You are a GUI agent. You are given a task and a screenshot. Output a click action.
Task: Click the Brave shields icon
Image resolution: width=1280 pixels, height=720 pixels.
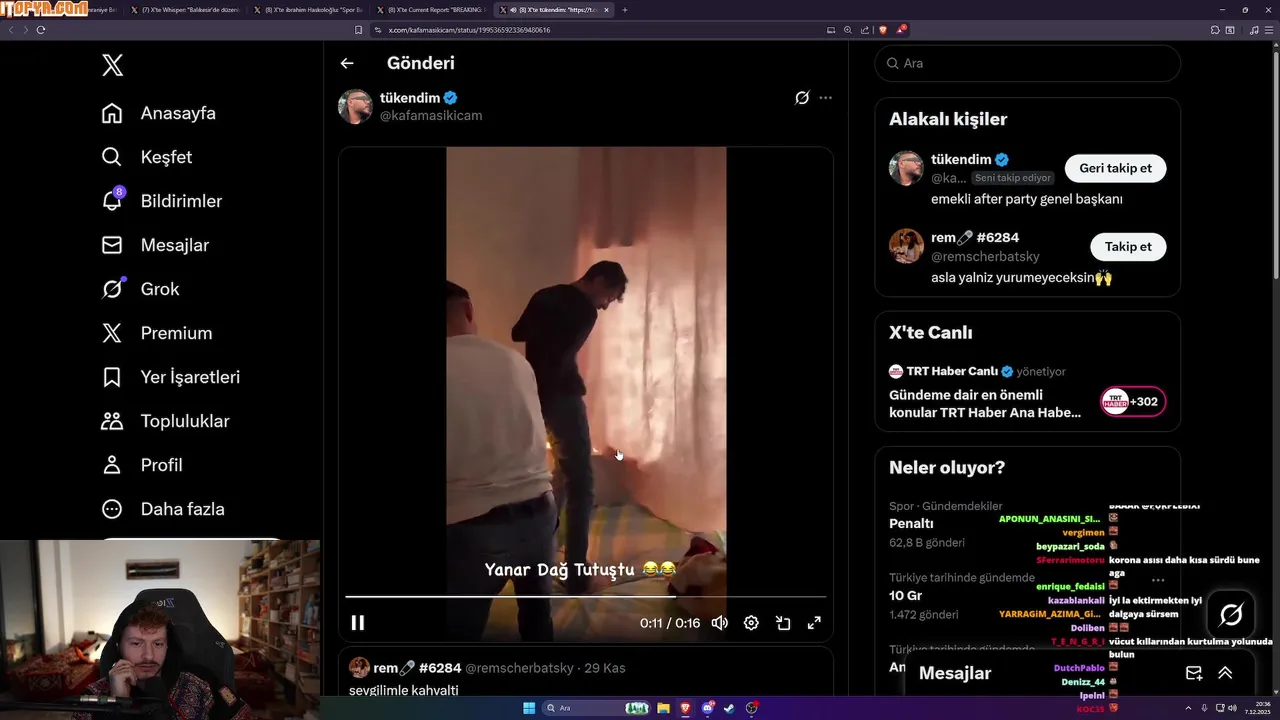coord(883,30)
